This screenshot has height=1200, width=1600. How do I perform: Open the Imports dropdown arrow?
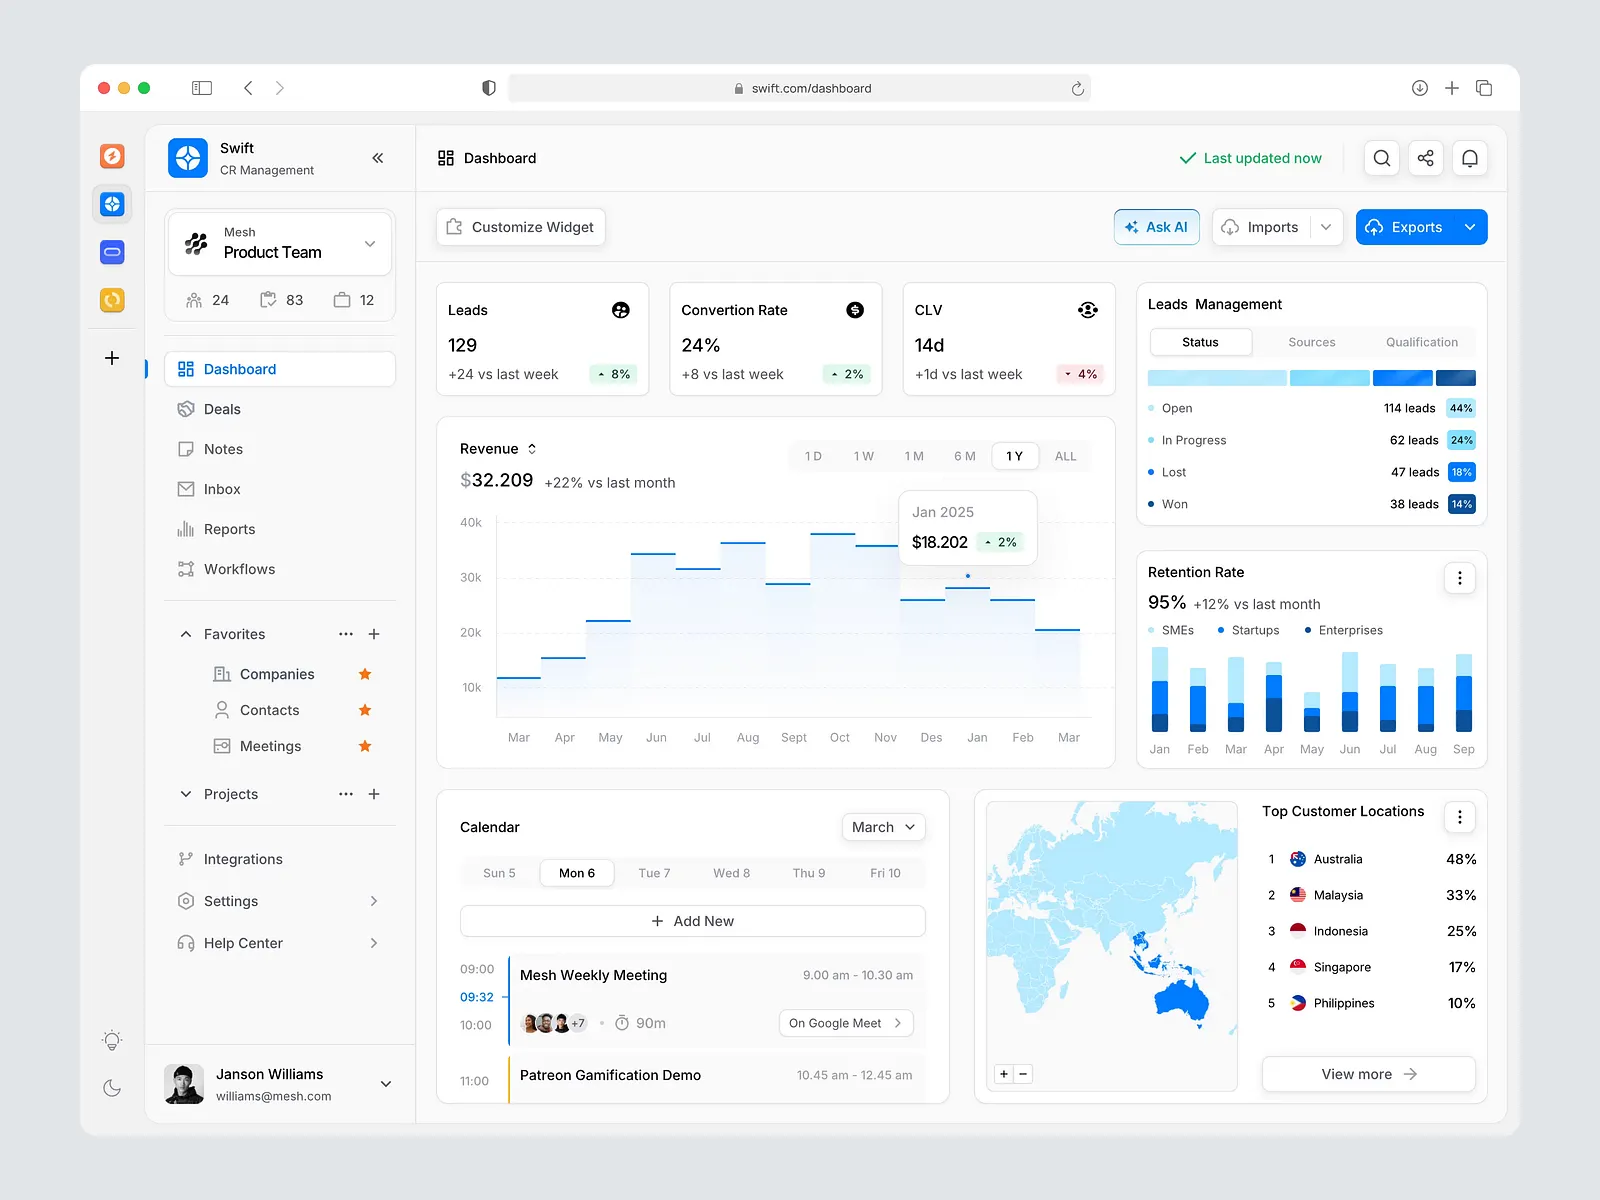point(1326,227)
